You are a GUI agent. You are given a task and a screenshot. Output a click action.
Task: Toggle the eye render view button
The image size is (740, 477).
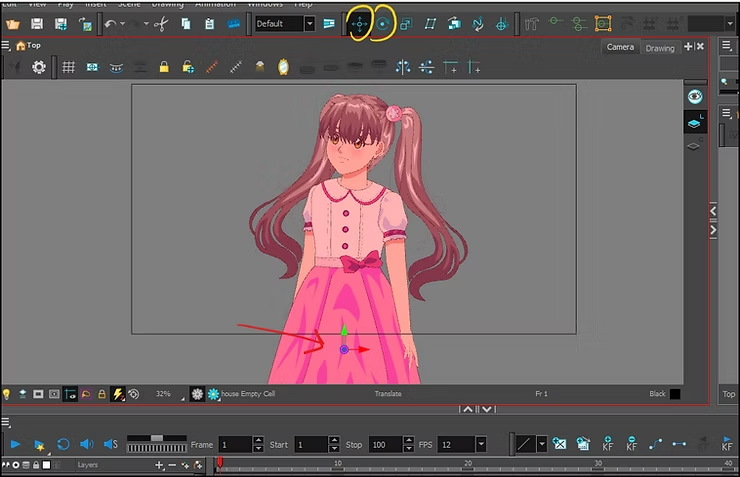click(695, 97)
